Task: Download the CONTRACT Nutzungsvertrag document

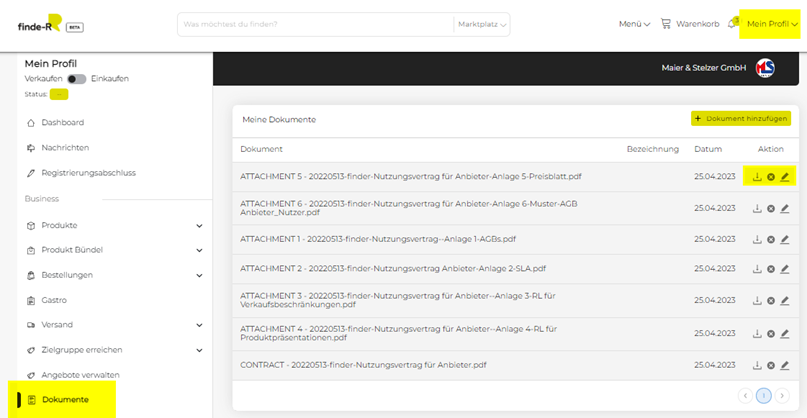Action: point(757,365)
